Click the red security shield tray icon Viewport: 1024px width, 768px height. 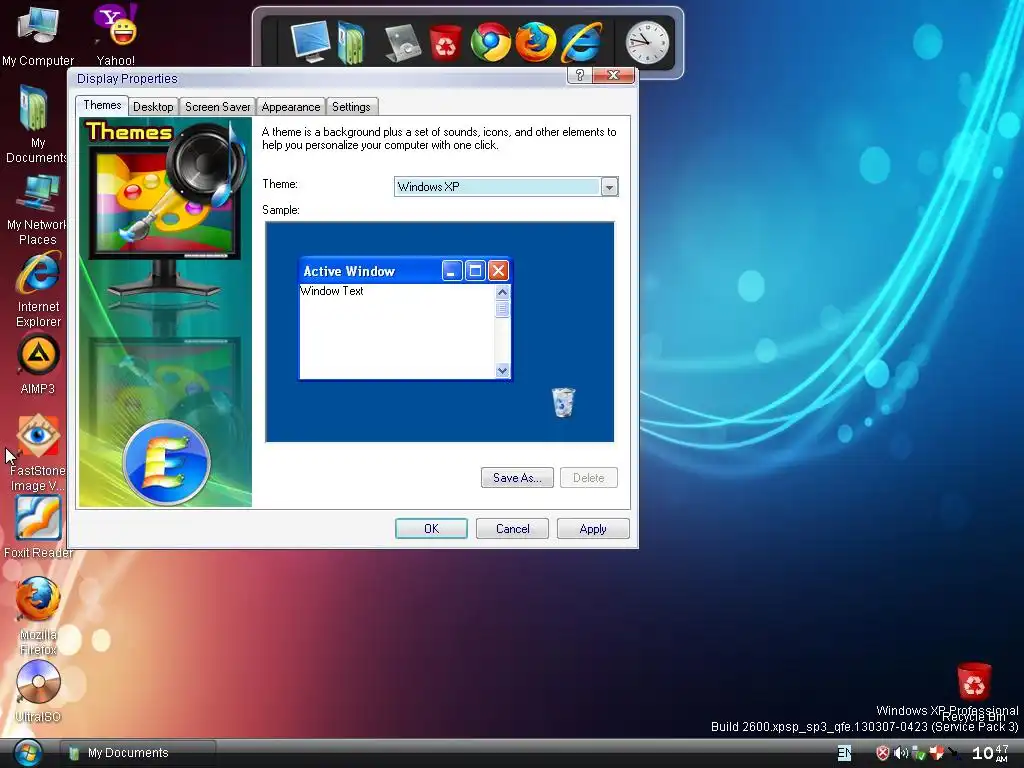click(x=882, y=753)
